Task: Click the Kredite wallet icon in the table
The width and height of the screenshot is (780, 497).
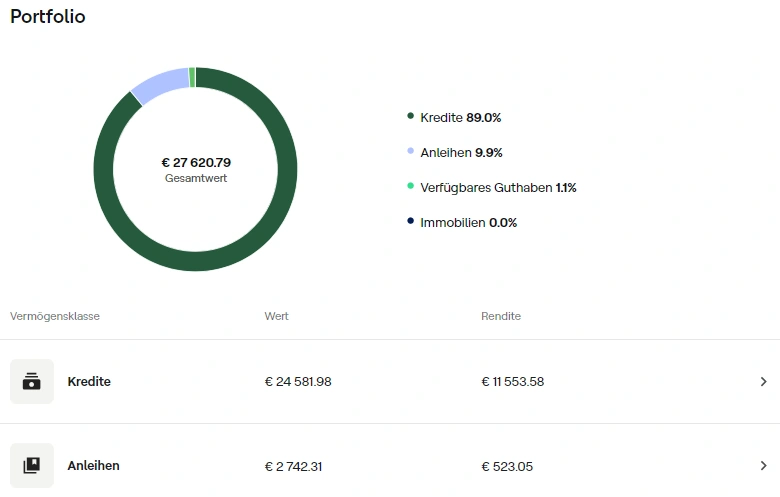Action: 32,382
